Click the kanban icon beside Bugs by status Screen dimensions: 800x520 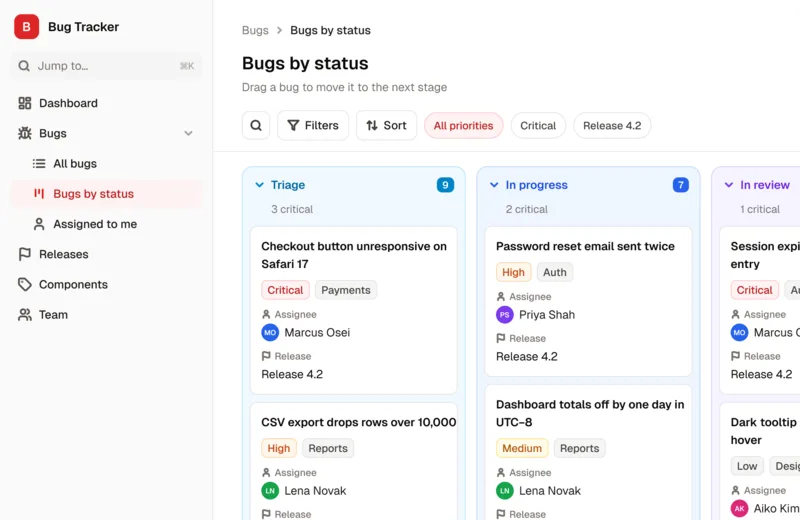pyautogui.click(x=39, y=193)
